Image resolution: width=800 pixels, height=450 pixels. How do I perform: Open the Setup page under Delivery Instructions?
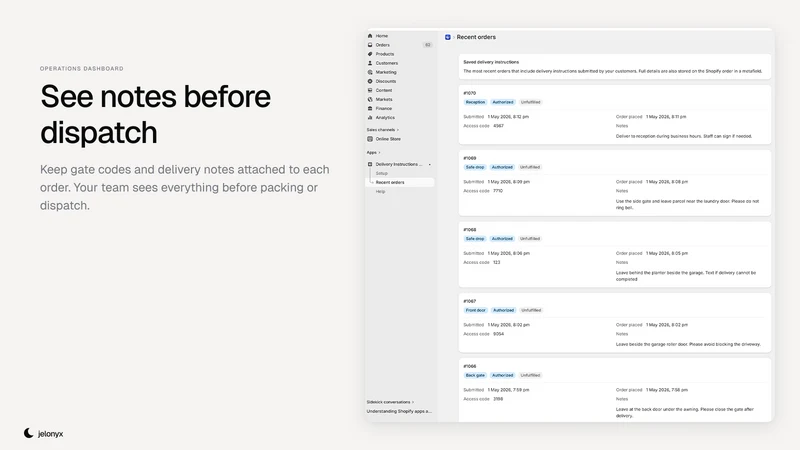(x=382, y=173)
